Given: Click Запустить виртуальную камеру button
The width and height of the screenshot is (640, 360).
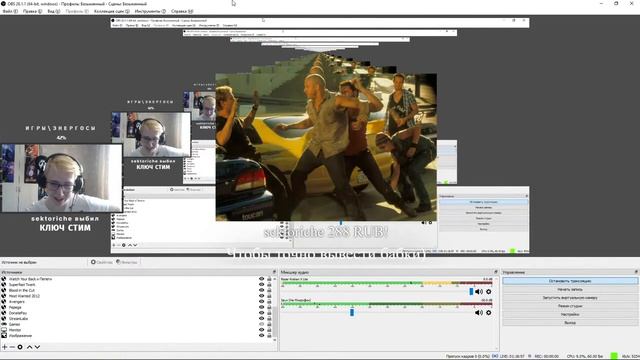Looking at the screenshot, I should [x=570, y=298].
